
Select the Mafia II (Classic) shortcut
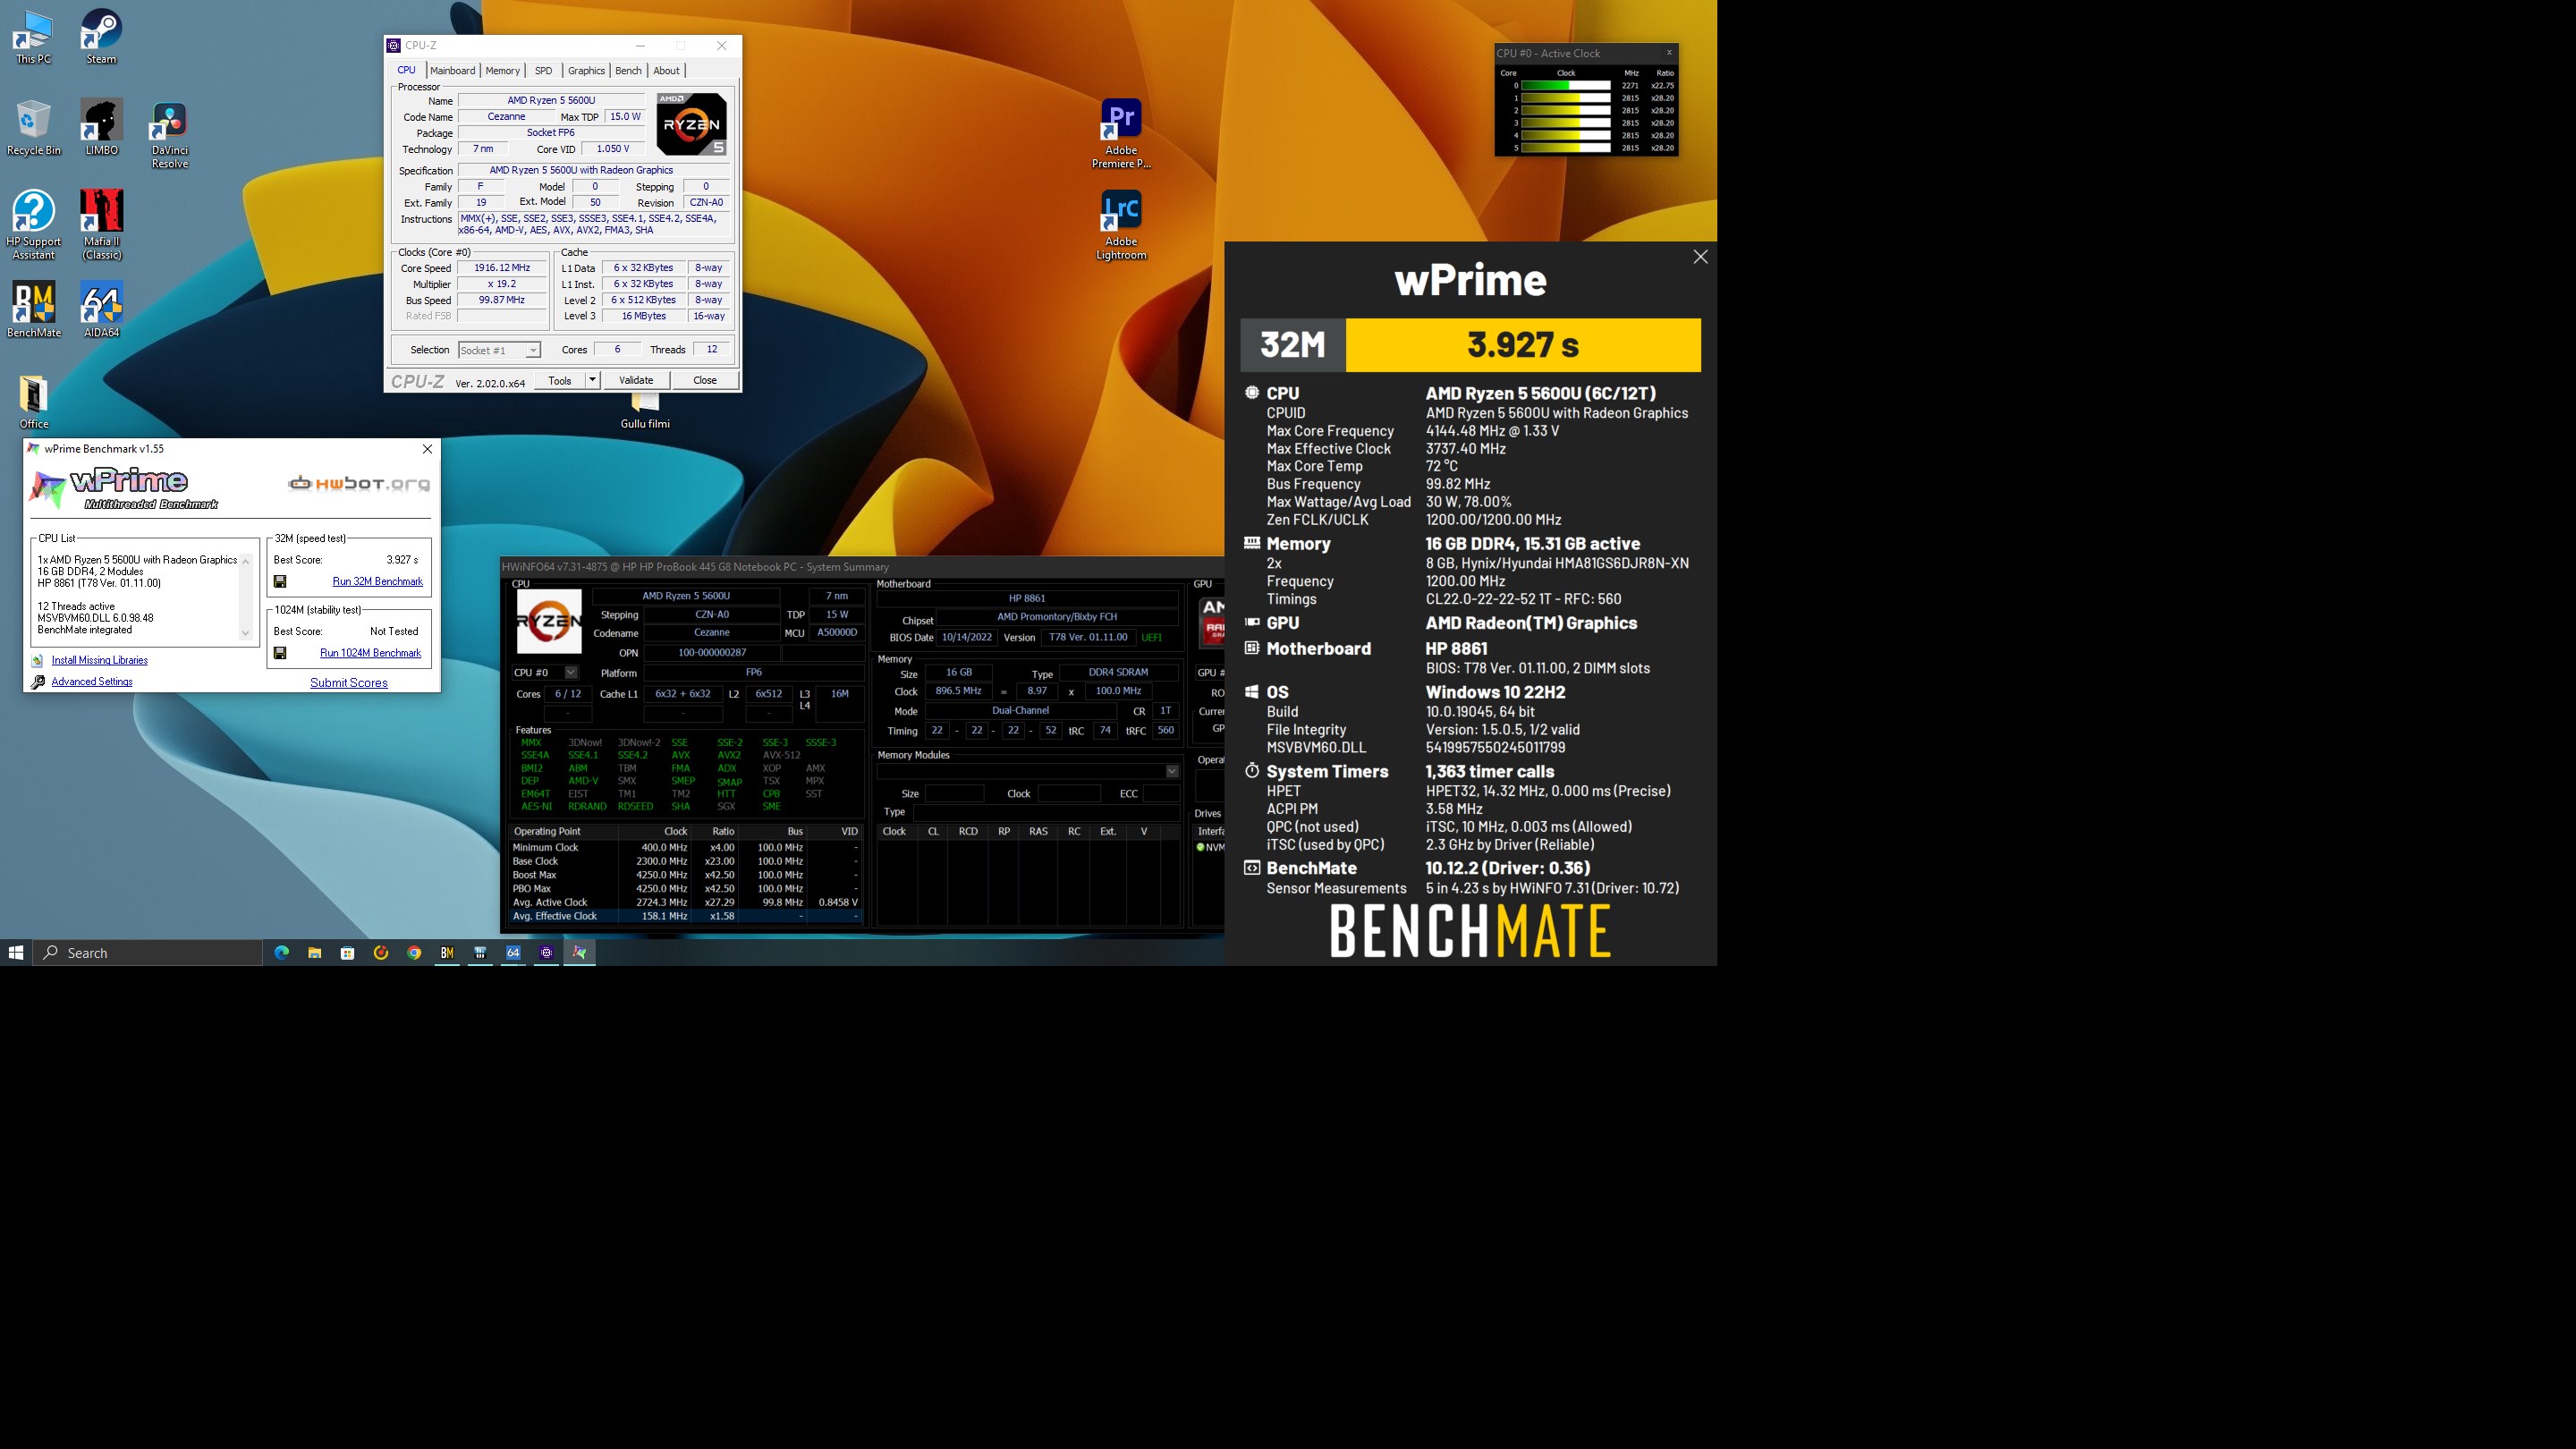pyautogui.click(x=101, y=226)
